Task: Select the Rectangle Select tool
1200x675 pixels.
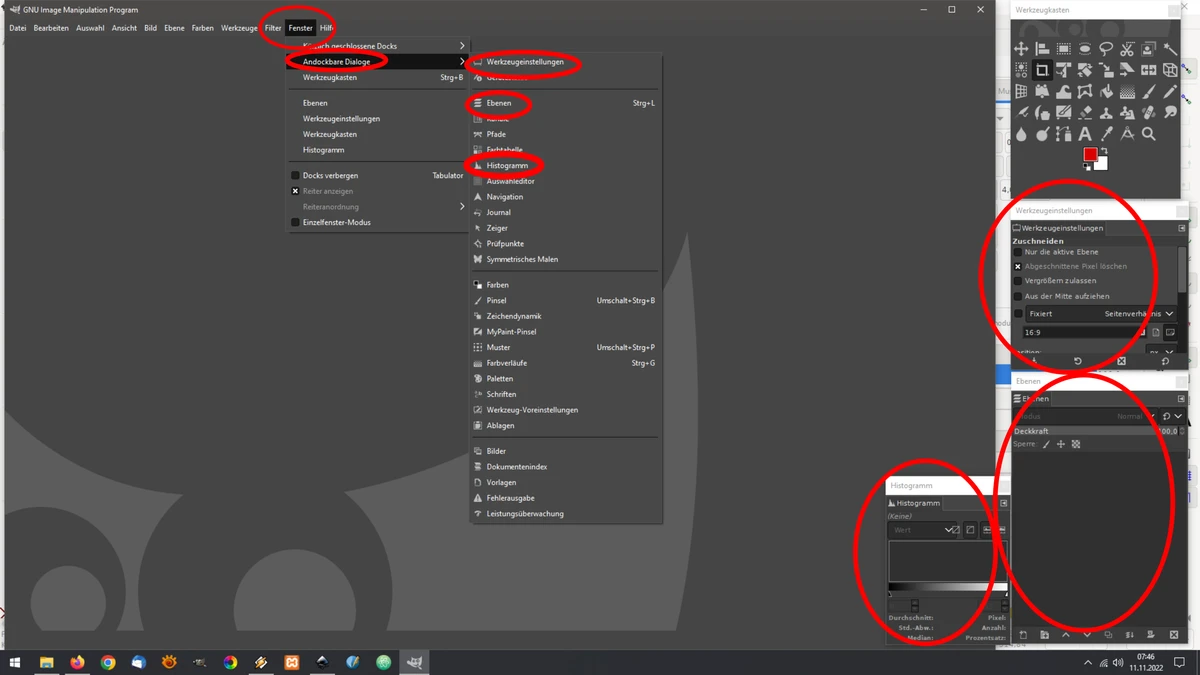Action: pyautogui.click(x=1064, y=49)
